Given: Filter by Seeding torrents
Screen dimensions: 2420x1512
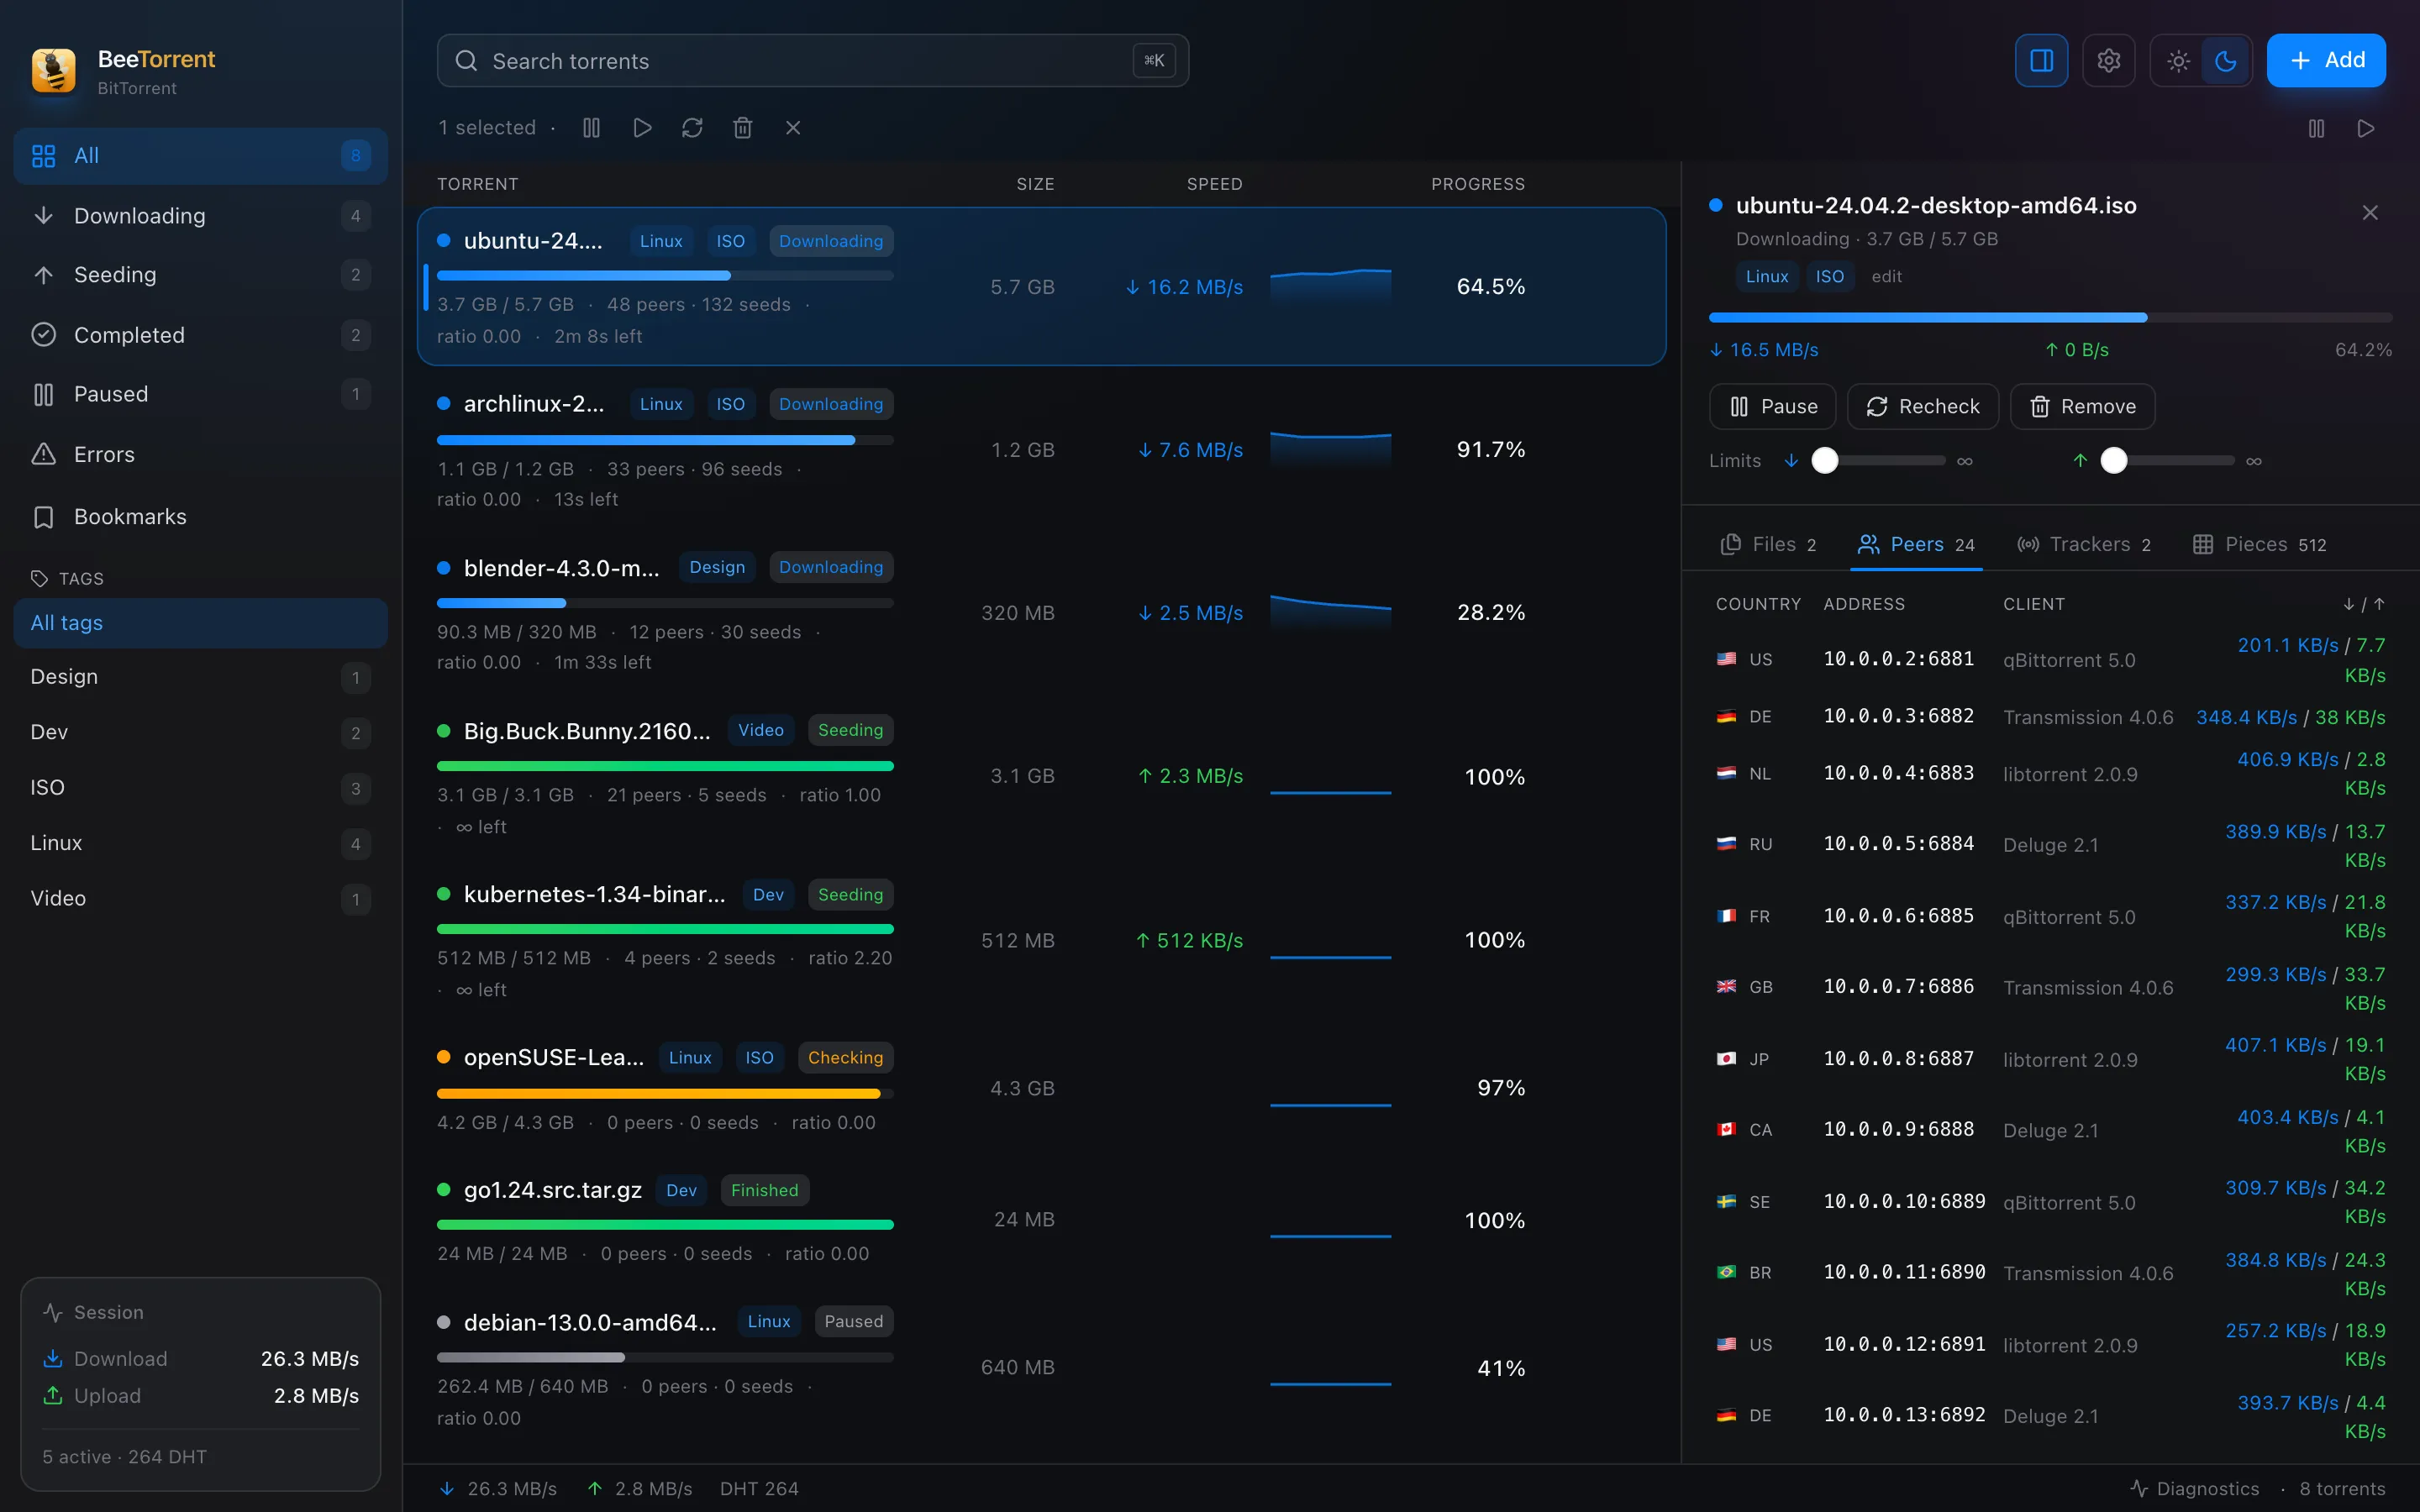Looking at the screenshot, I should click(200, 275).
